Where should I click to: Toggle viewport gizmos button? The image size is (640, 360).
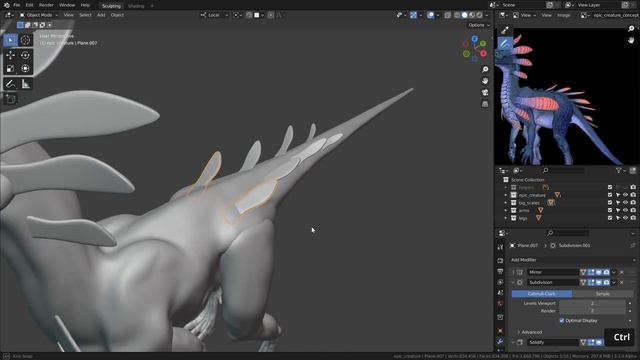click(x=413, y=15)
